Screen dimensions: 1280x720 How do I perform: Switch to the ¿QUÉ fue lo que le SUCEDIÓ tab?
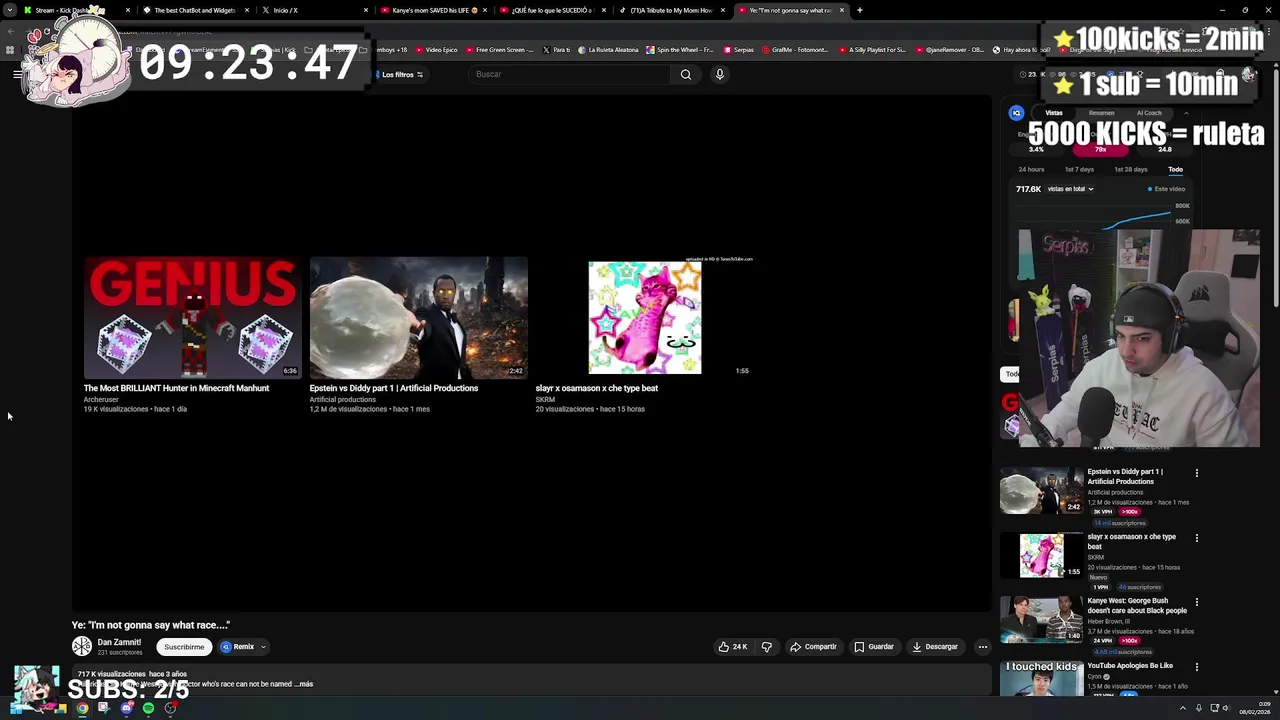tap(552, 10)
